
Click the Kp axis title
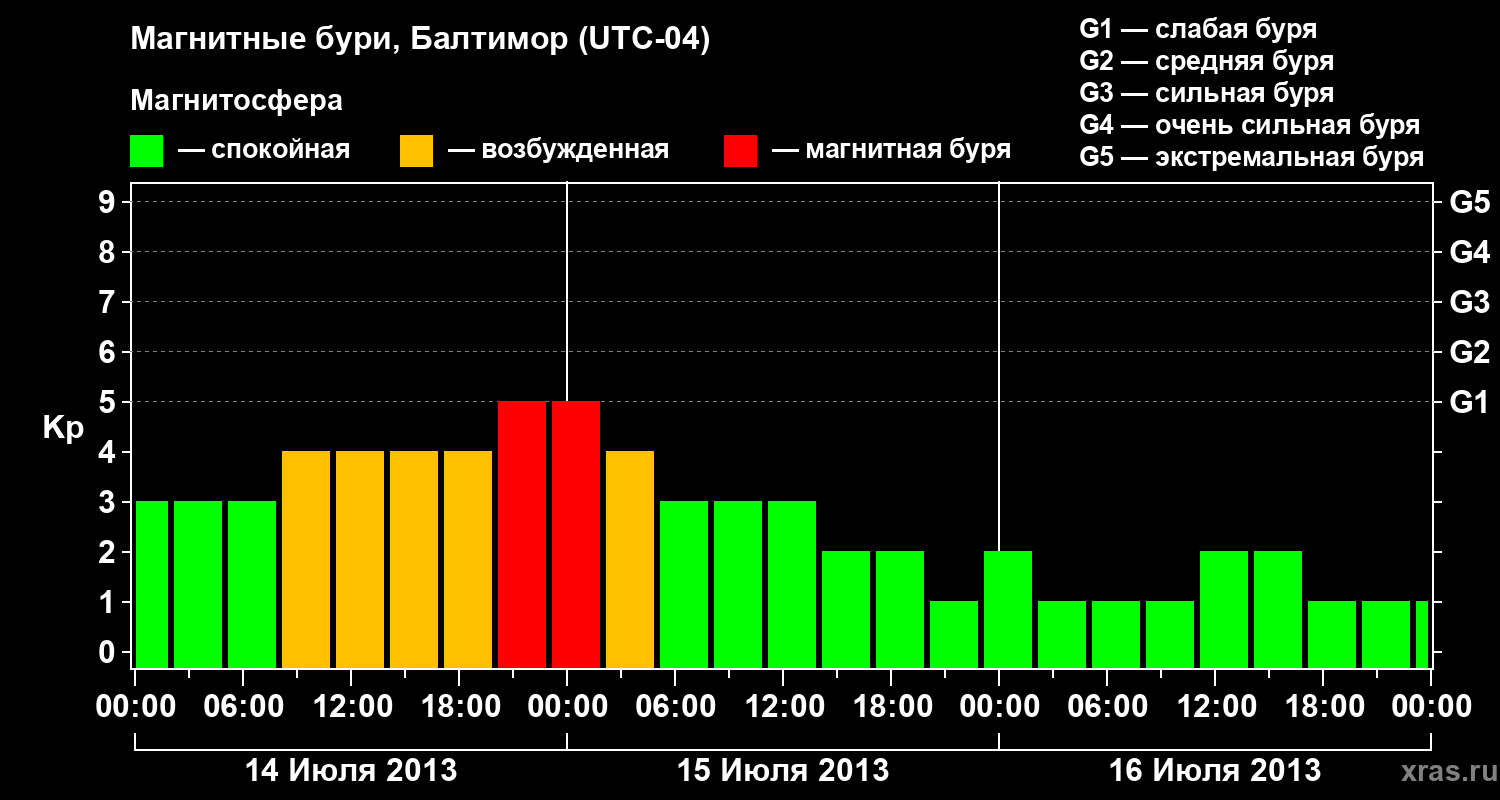pyautogui.click(x=64, y=428)
